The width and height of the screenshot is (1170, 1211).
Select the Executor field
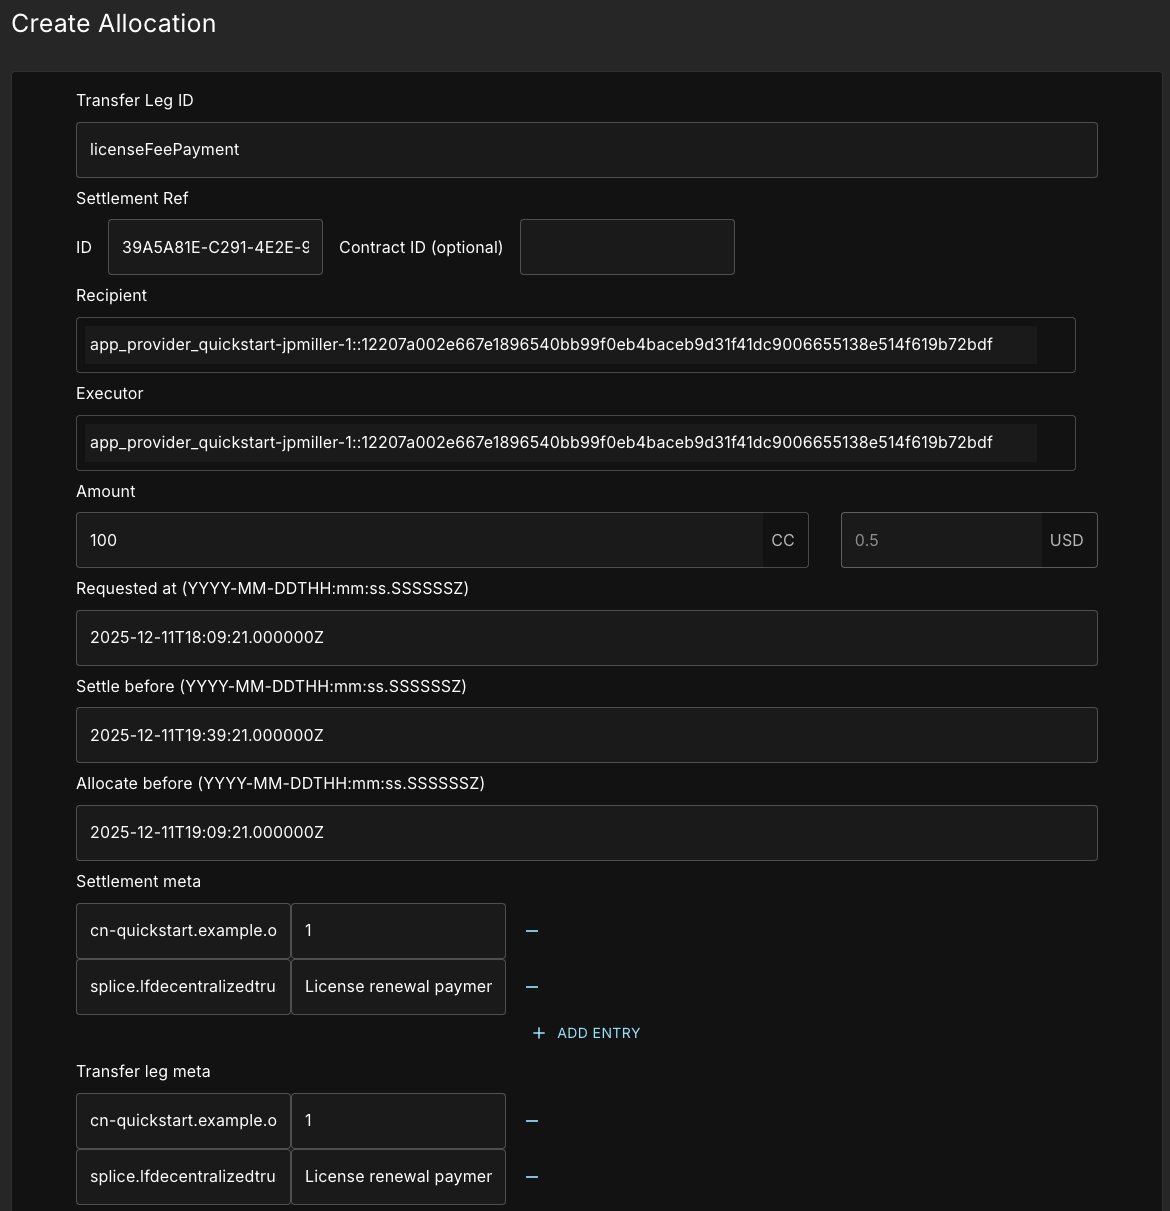point(576,442)
